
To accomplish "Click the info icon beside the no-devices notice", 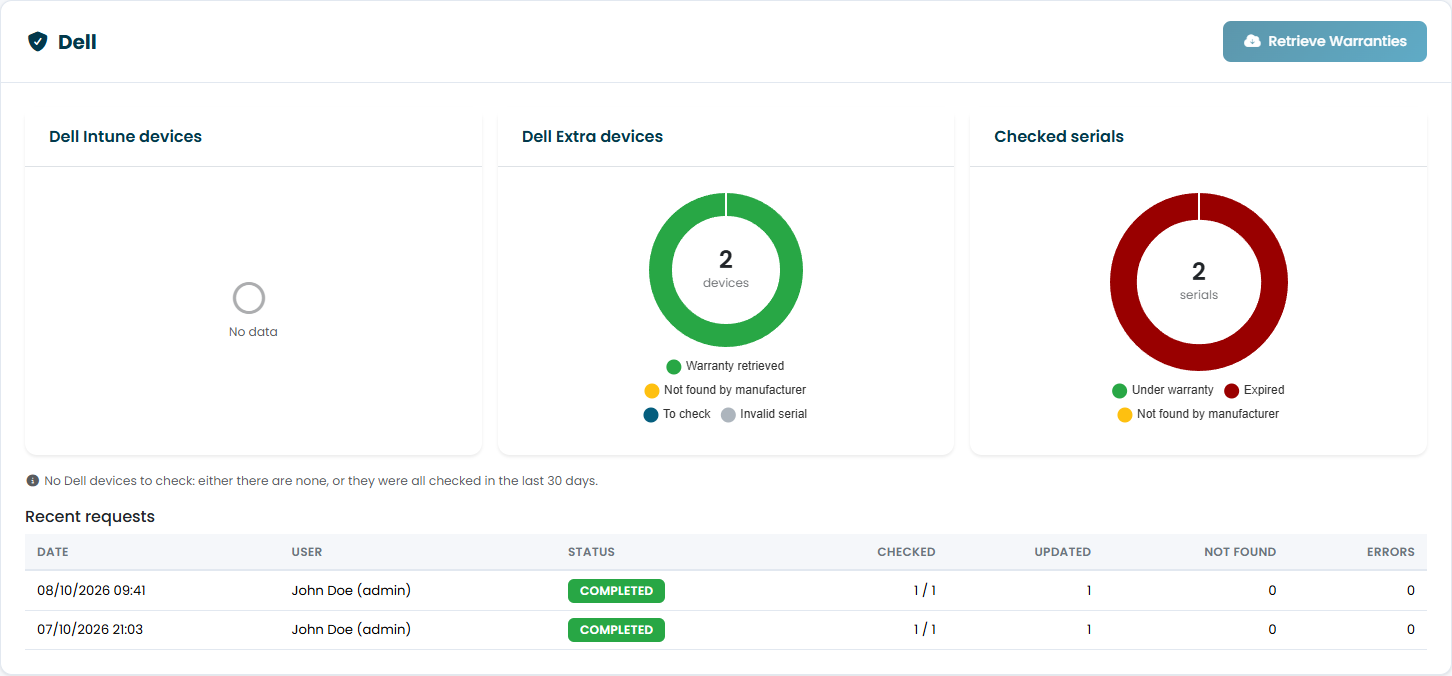I will (x=32, y=481).
